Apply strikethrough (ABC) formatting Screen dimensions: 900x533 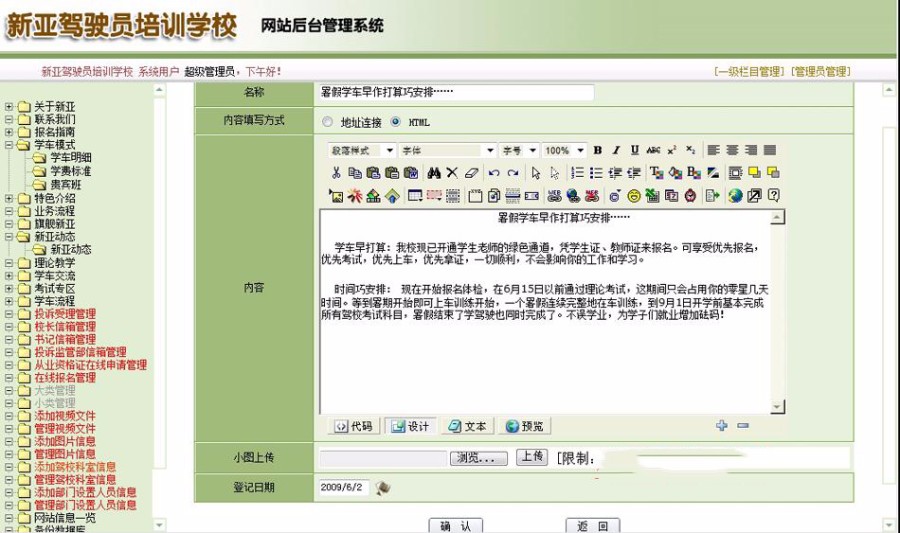tap(654, 150)
